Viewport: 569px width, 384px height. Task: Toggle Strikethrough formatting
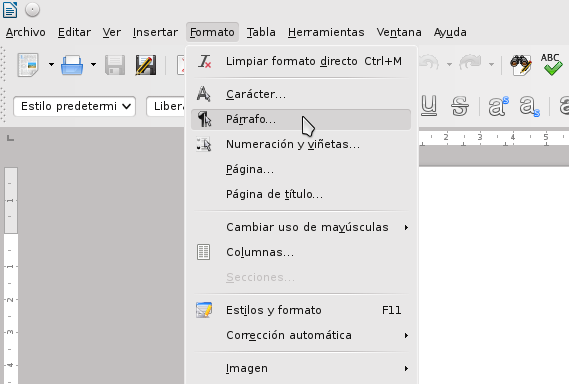pyautogui.click(x=459, y=106)
